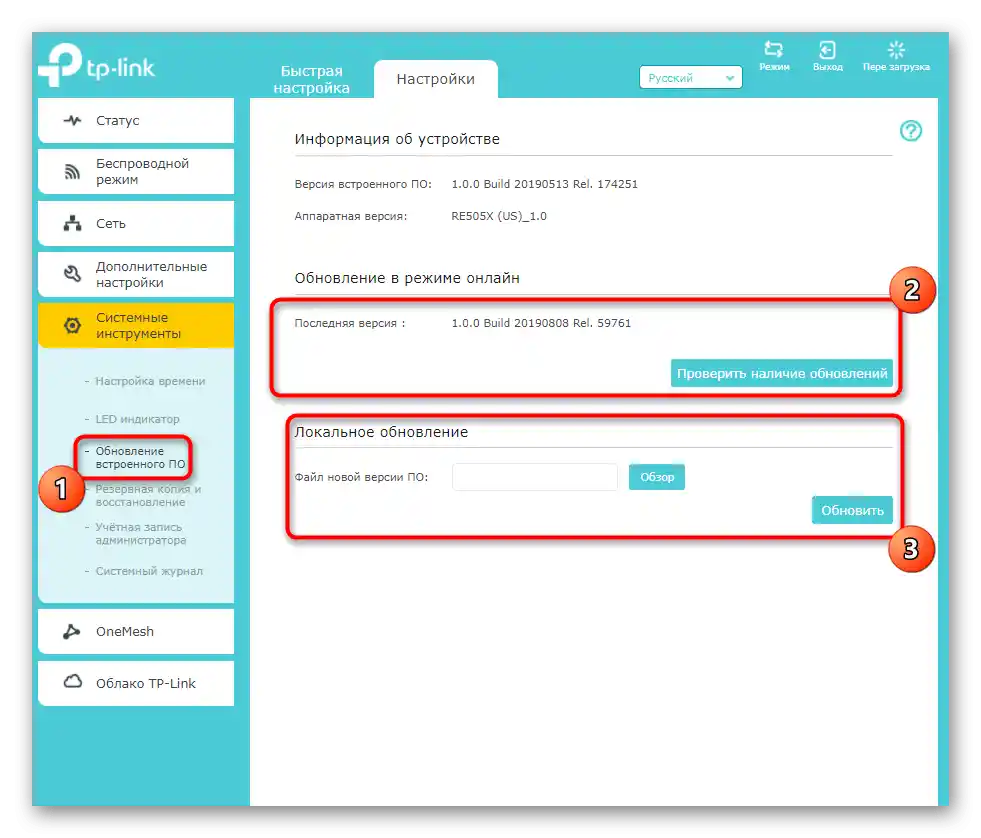
Task: Click Обновление в режиме онлайн heading
Action: 407,278
